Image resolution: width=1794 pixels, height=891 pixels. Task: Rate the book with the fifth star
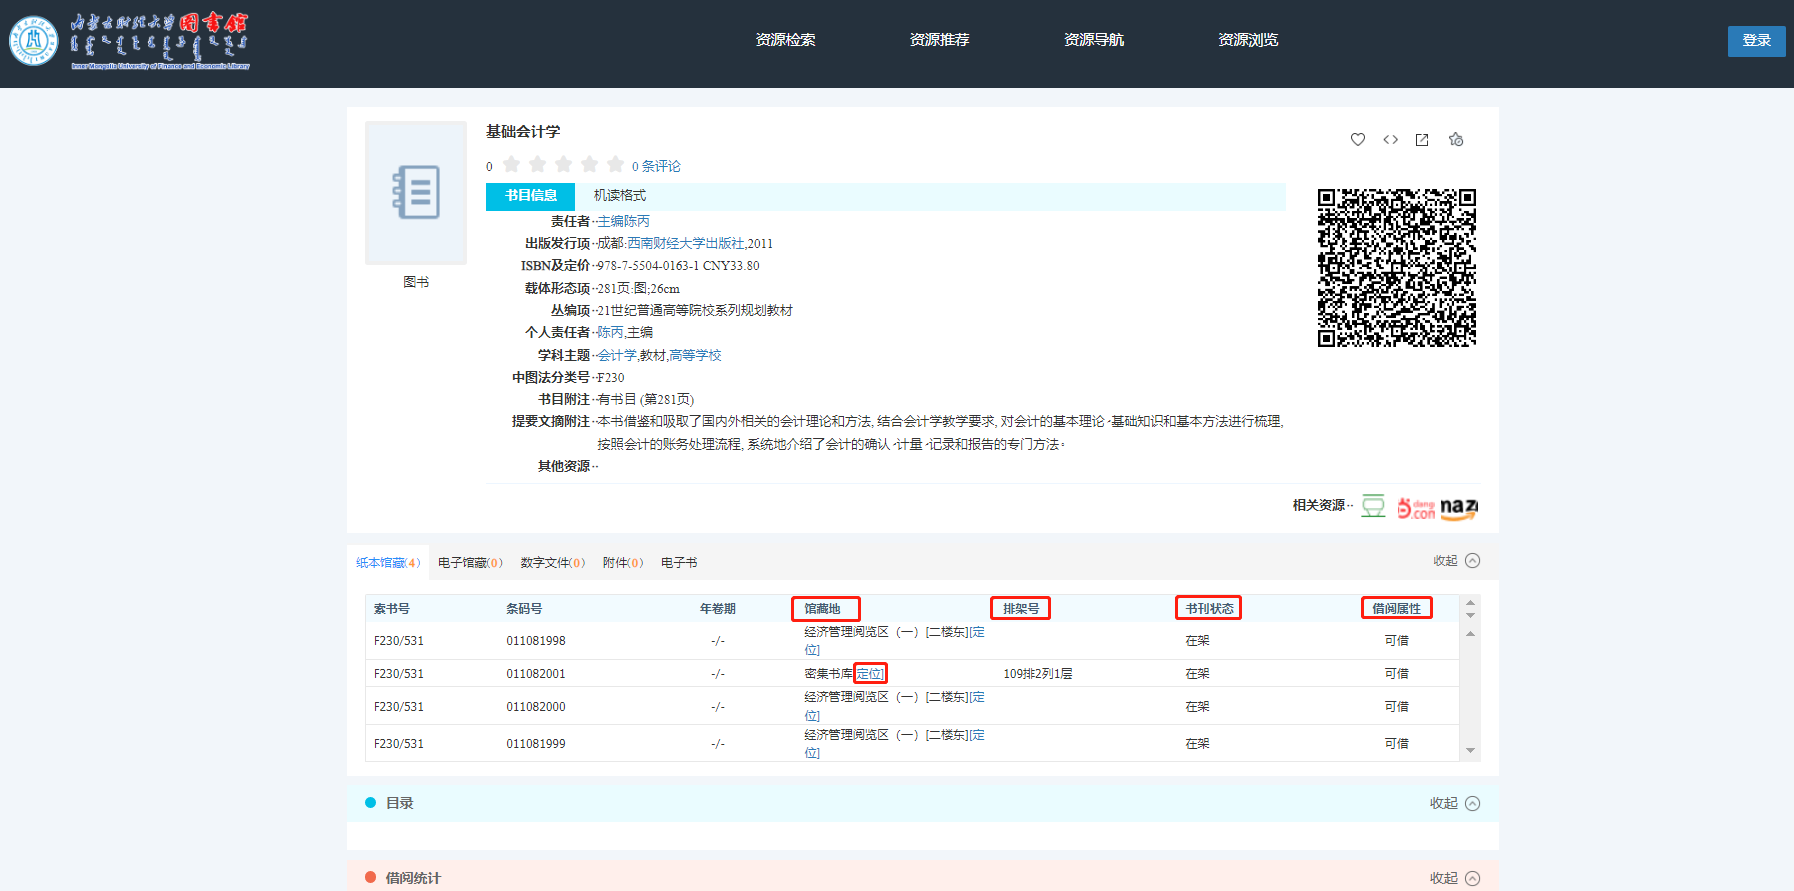615,165
